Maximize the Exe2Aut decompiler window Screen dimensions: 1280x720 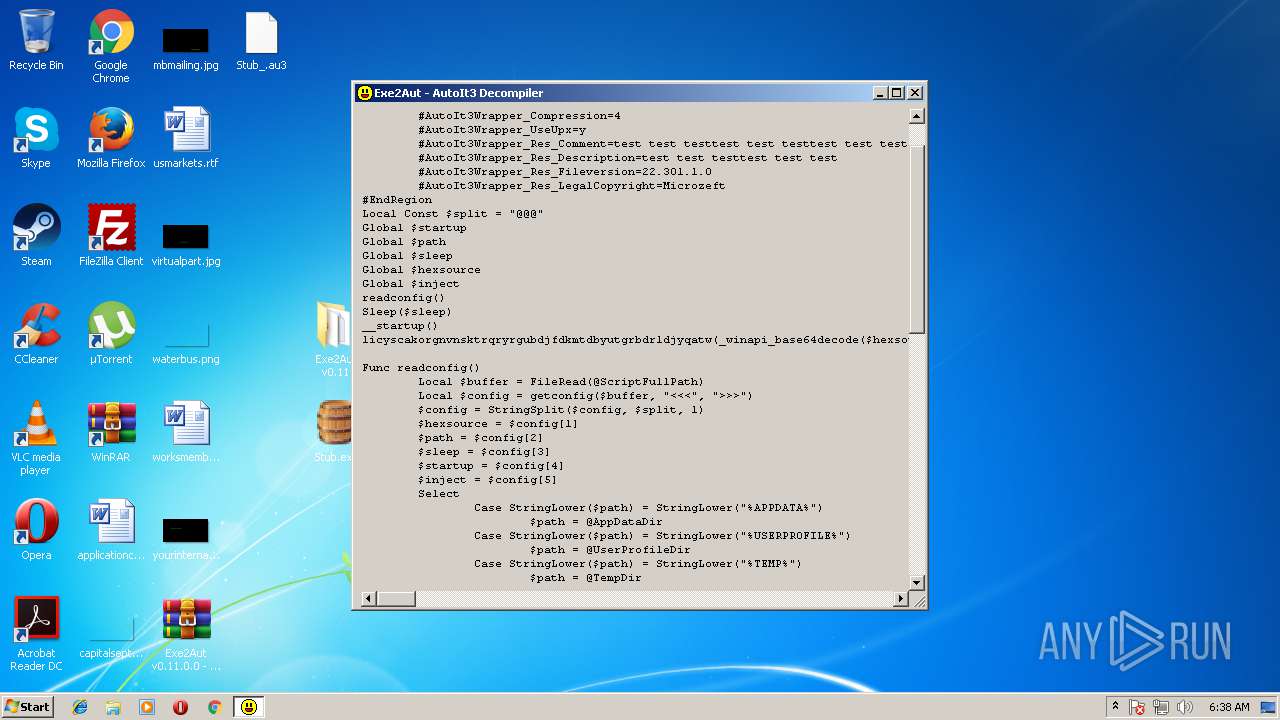tap(897, 93)
